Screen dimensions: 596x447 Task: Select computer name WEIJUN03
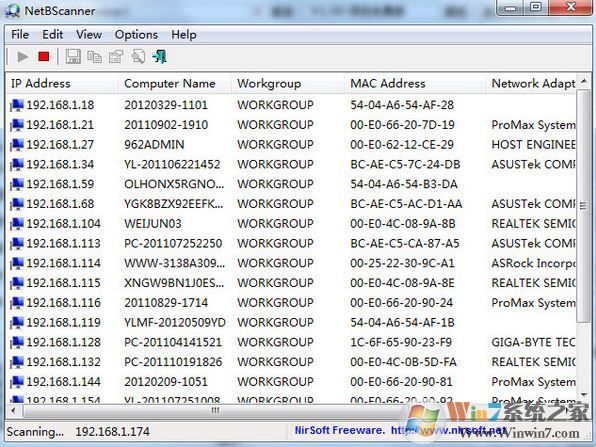pyautogui.click(x=153, y=224)
